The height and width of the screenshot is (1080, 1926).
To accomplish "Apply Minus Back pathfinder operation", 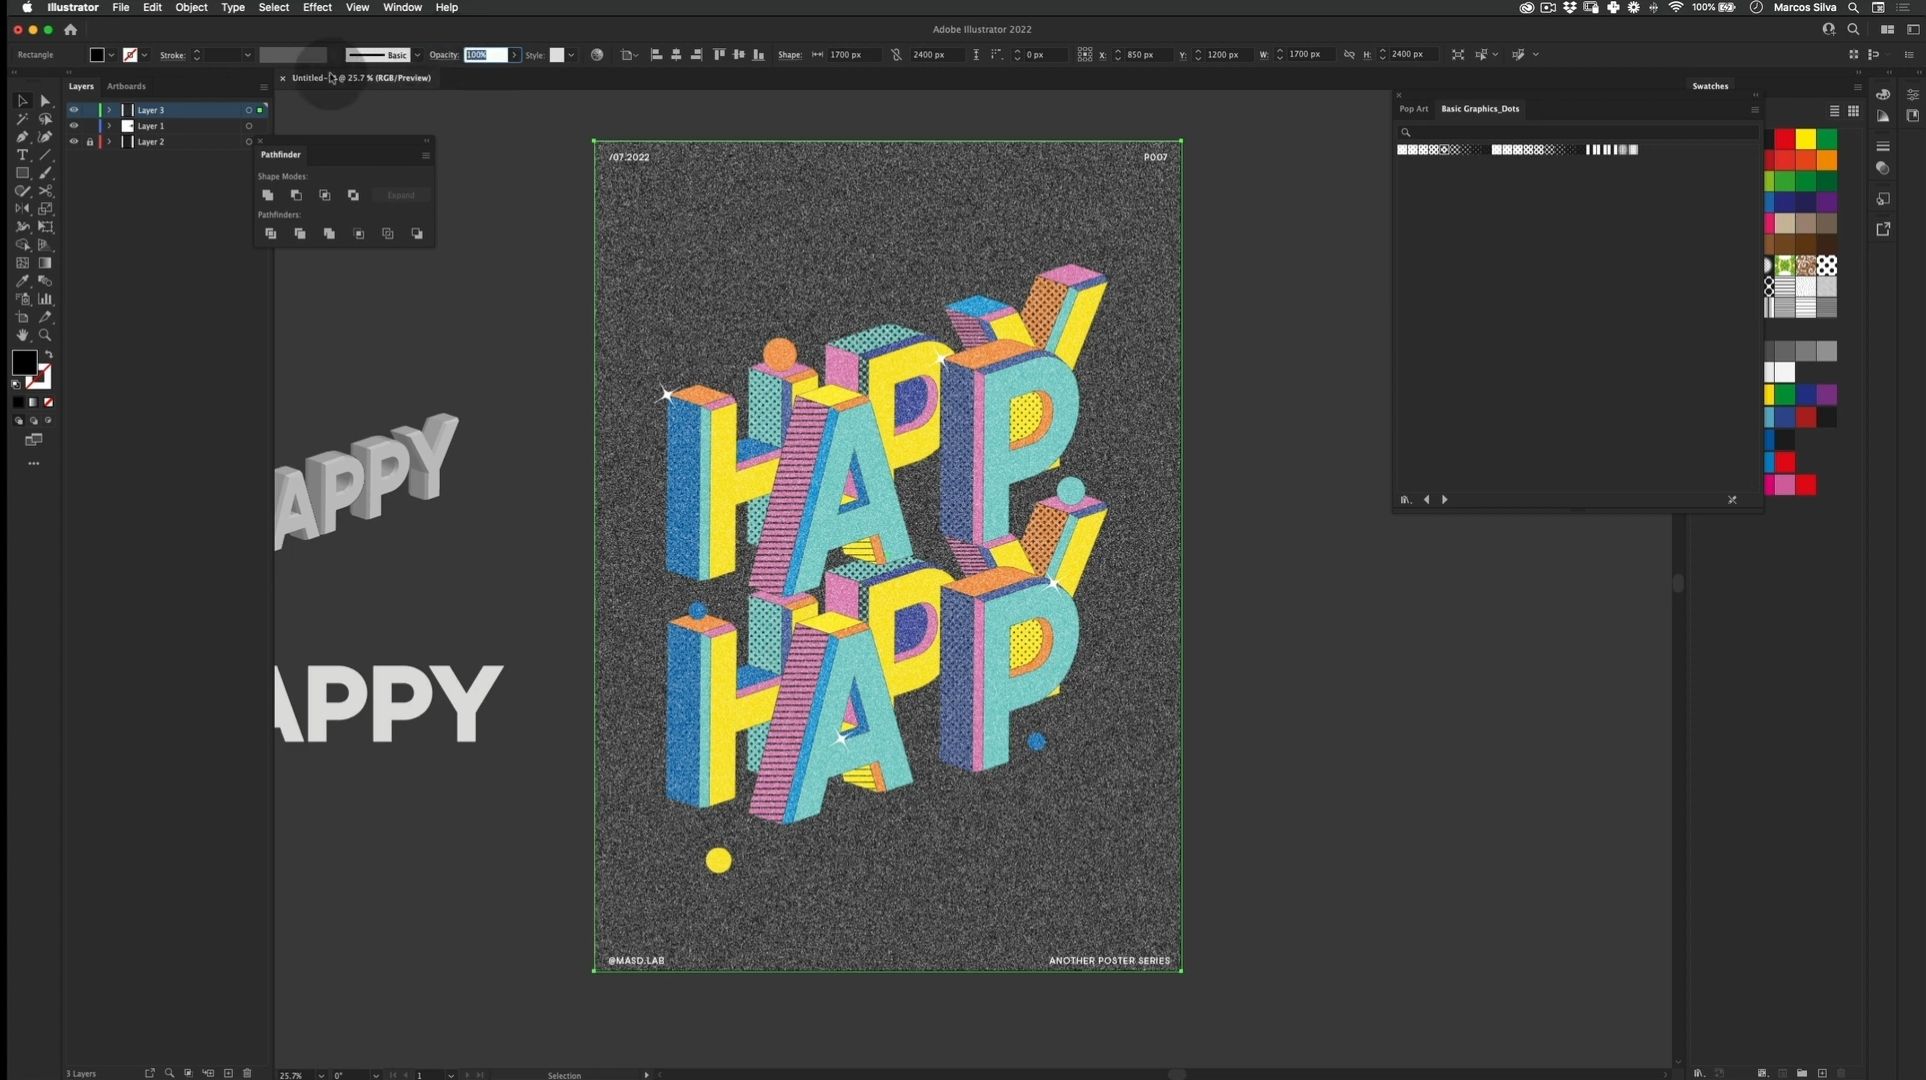I will coord(417,233).
